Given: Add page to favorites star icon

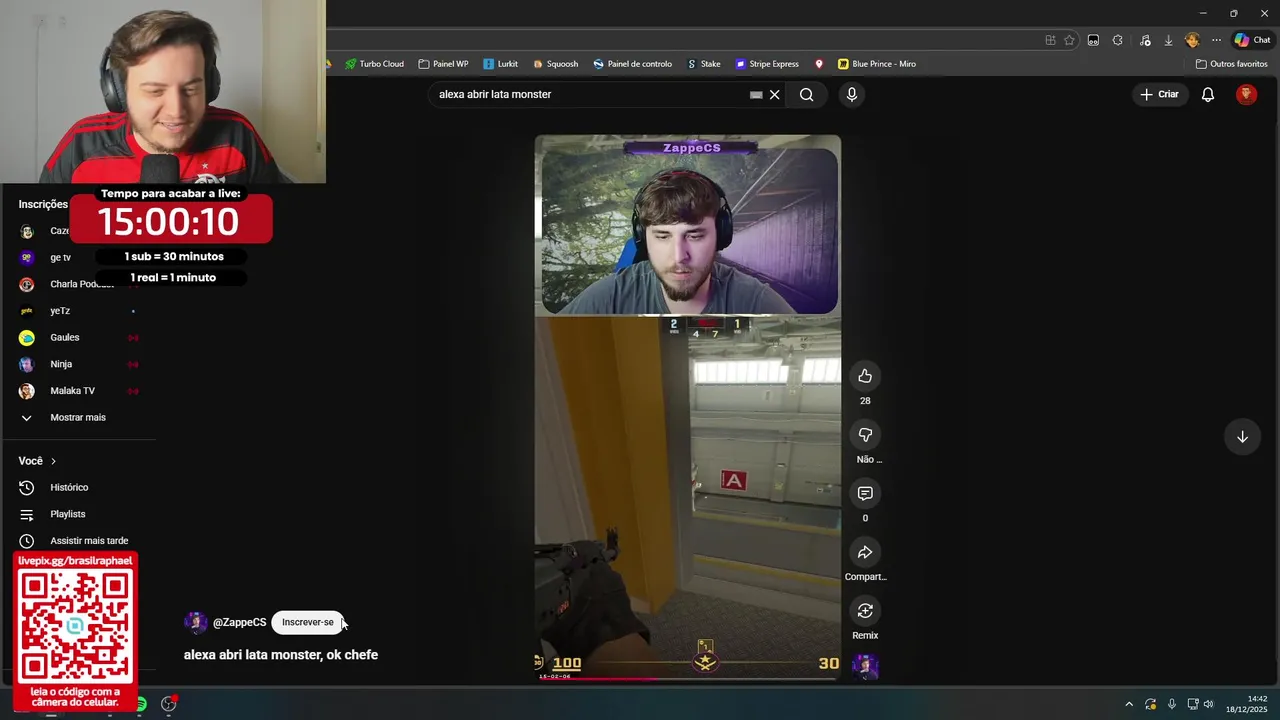Looking at the screenshot, I should pos(1069,40).
